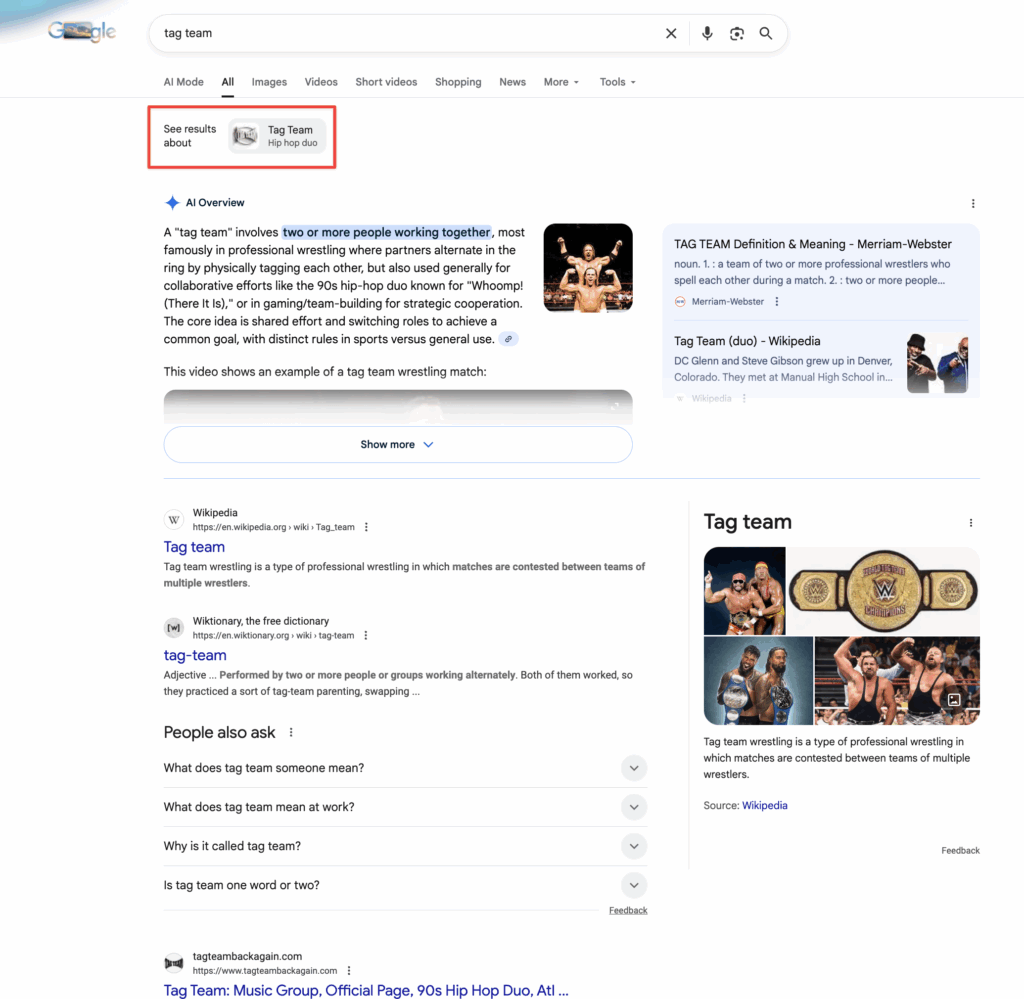Switch to the Images tab
Viewport: 1024px width, 999px height.
(269, 82)
